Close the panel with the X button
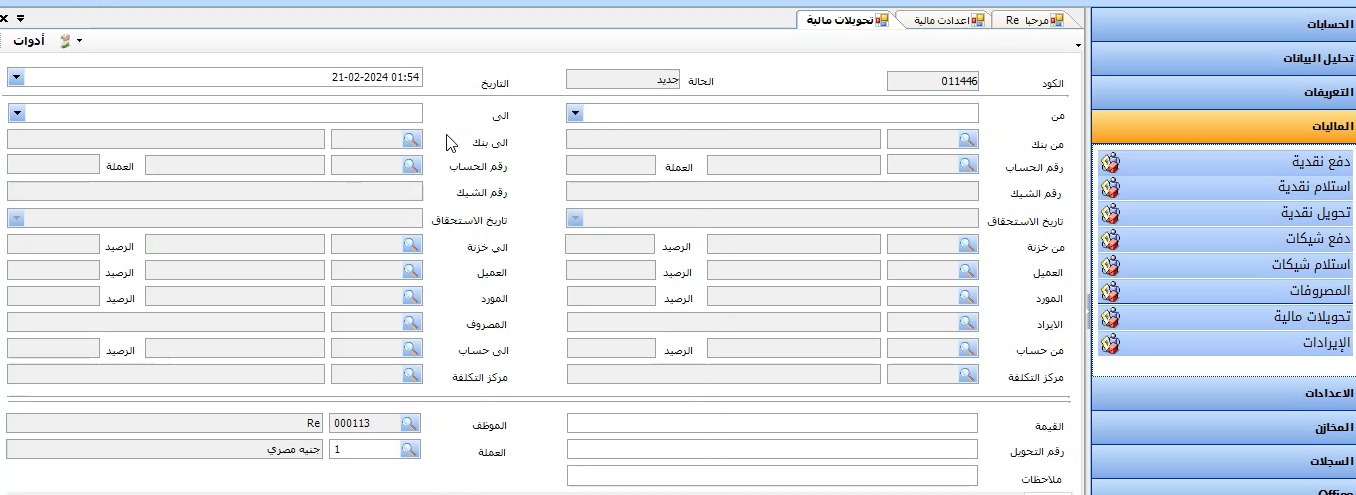 click(x=5, y=18)
